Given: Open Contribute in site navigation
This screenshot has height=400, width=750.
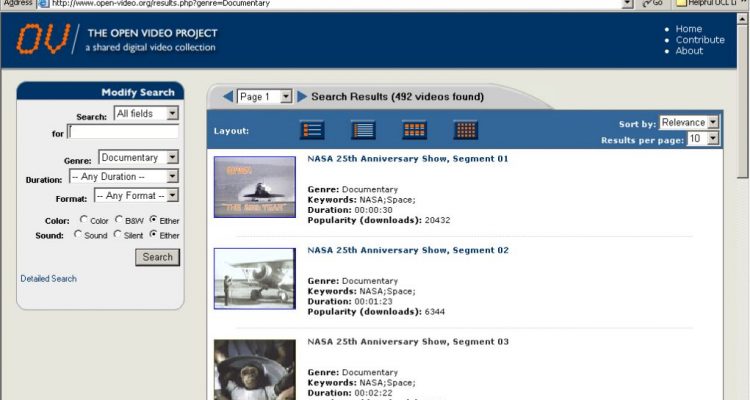Looking at the screenshot, I should 700,40.
